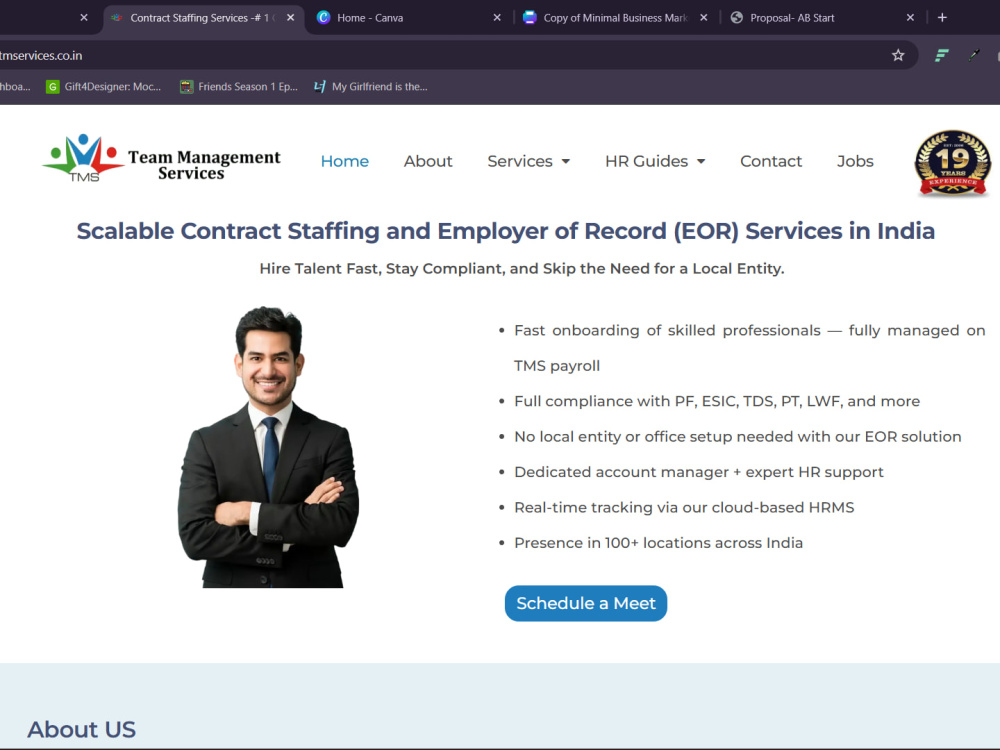Click the Full compliance with PF, ESIC text
Screen dimensions: 1000x750
tap(717, 401)
